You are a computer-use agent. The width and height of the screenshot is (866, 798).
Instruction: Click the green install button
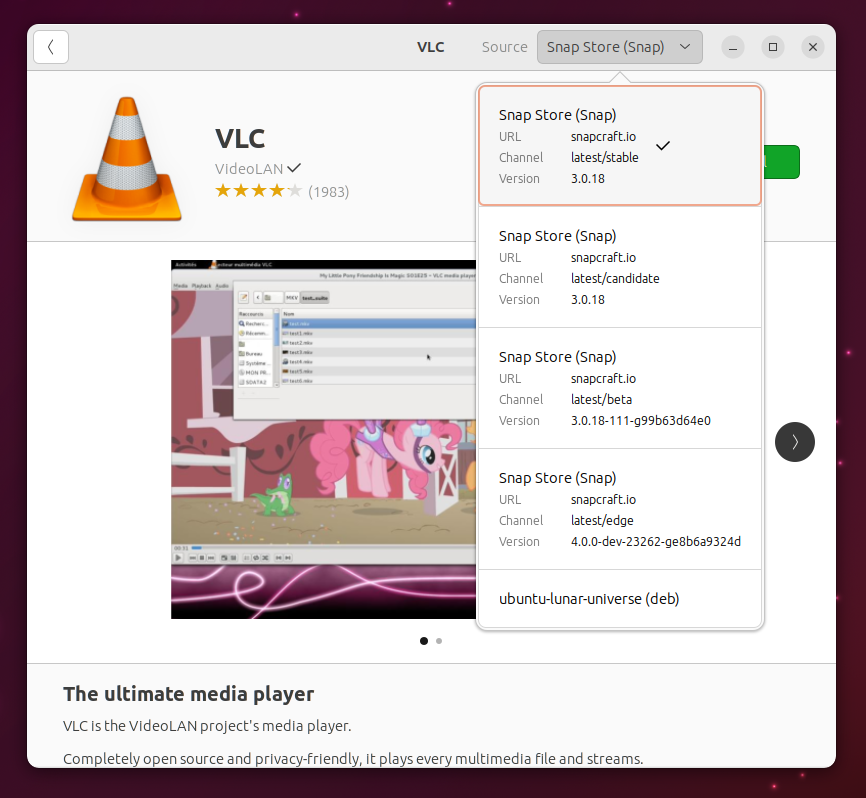(781, 162)
